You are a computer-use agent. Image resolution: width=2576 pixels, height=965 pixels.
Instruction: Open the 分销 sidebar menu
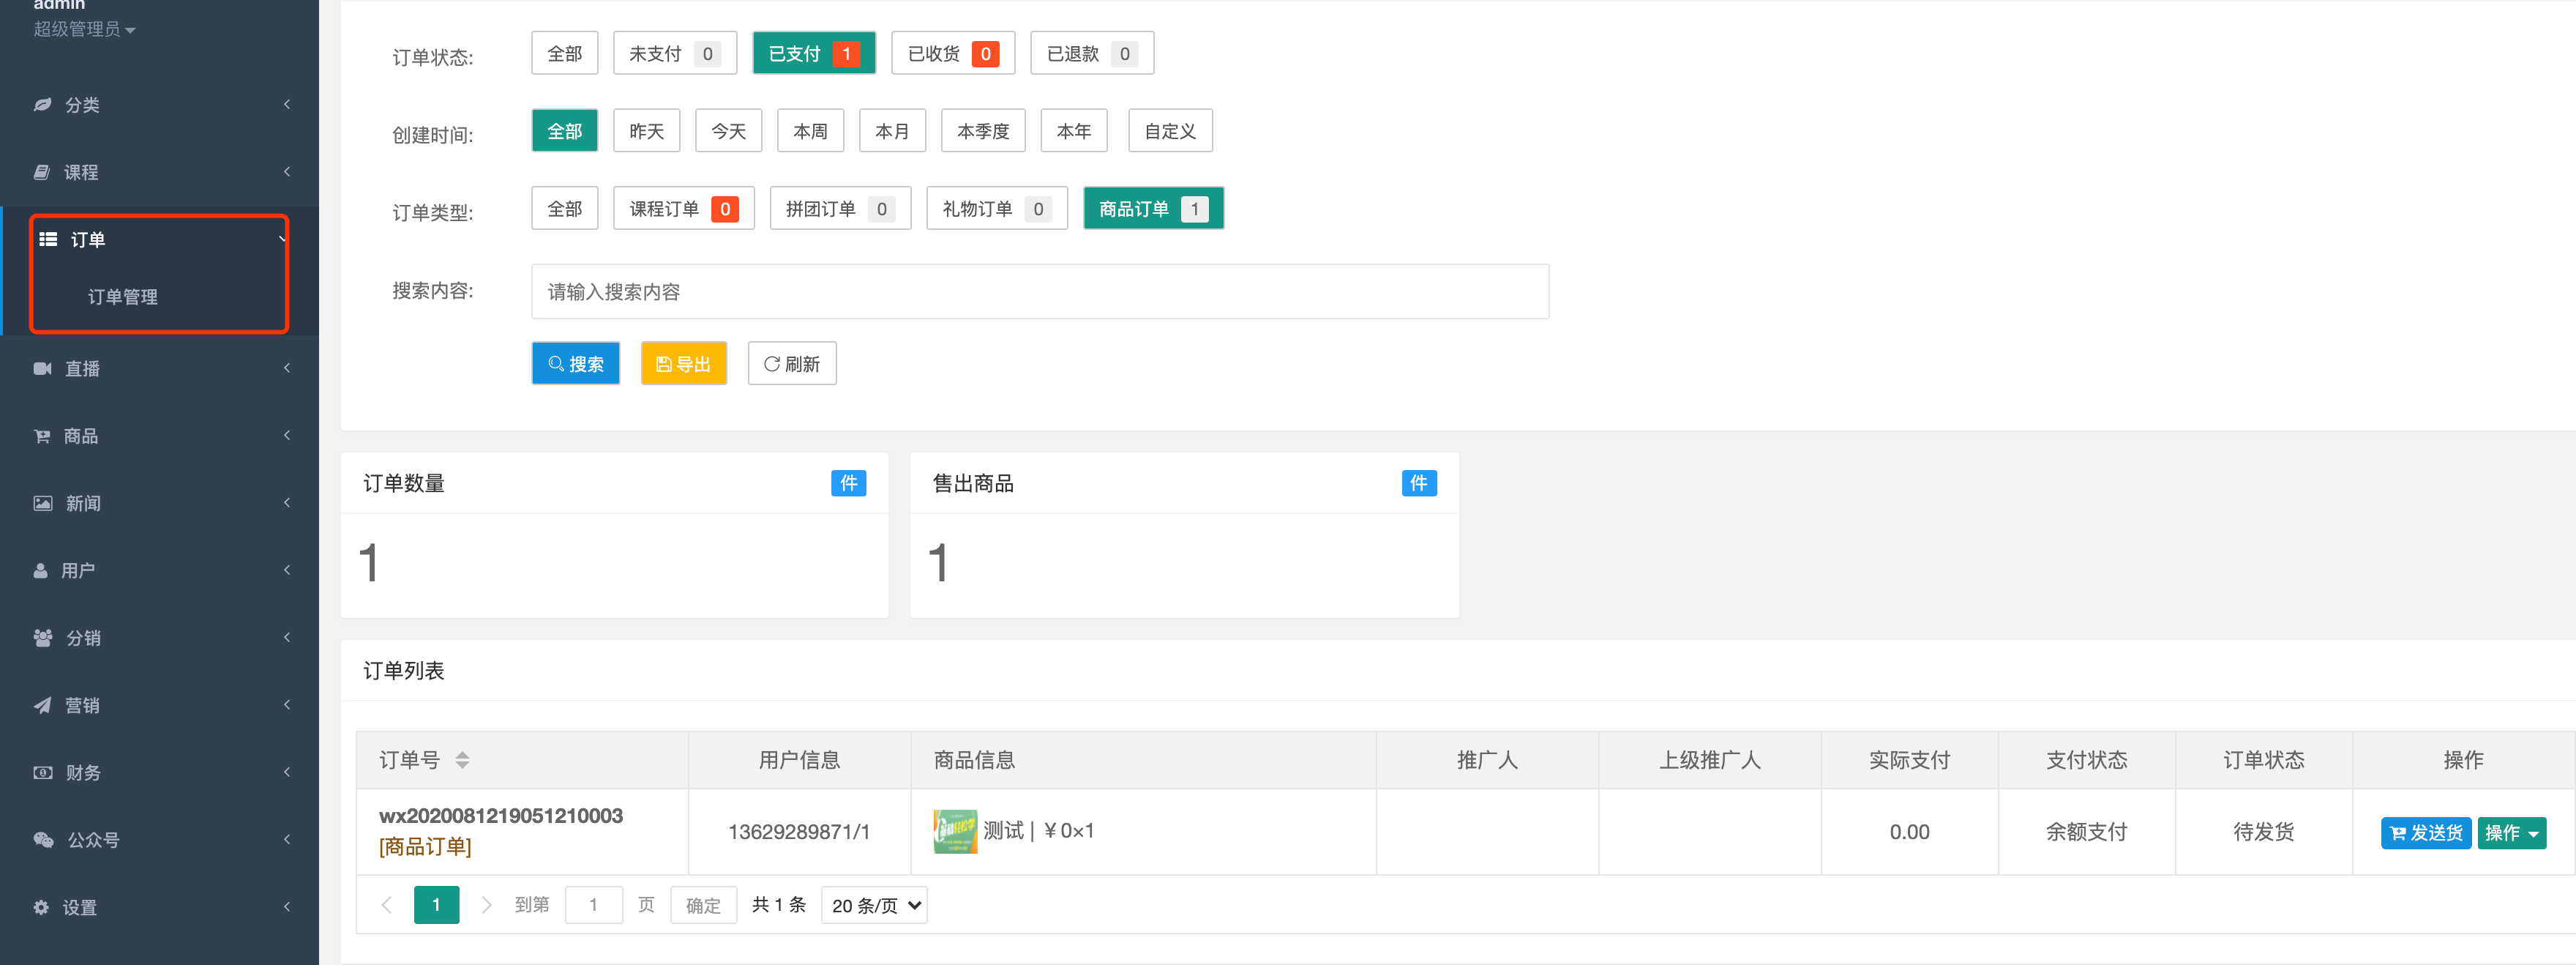coord(160,638)
